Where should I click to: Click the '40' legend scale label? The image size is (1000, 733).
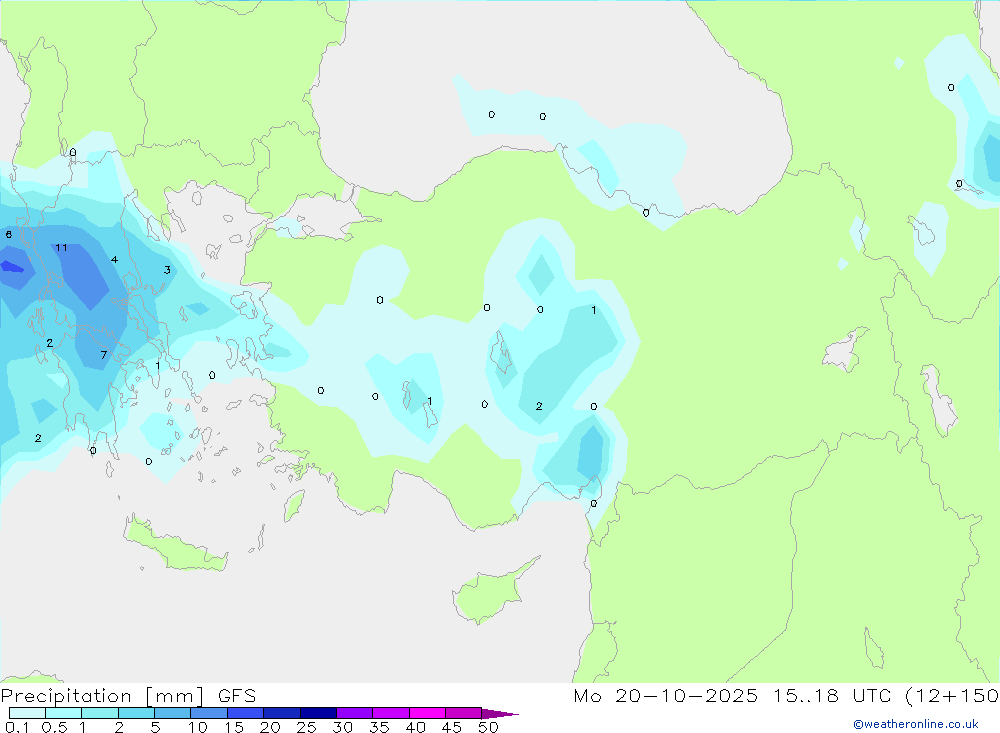(x=416, y=727)
